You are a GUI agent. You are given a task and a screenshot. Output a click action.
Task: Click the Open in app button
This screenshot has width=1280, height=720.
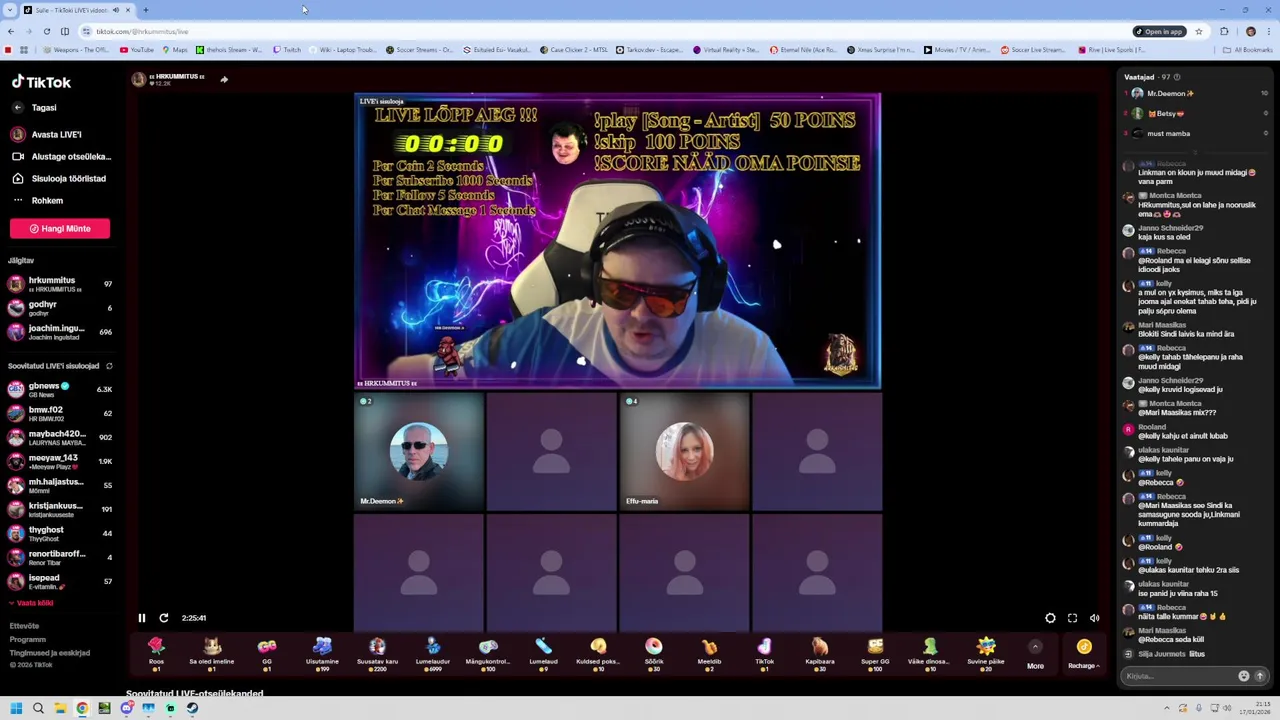[1159, 31]
